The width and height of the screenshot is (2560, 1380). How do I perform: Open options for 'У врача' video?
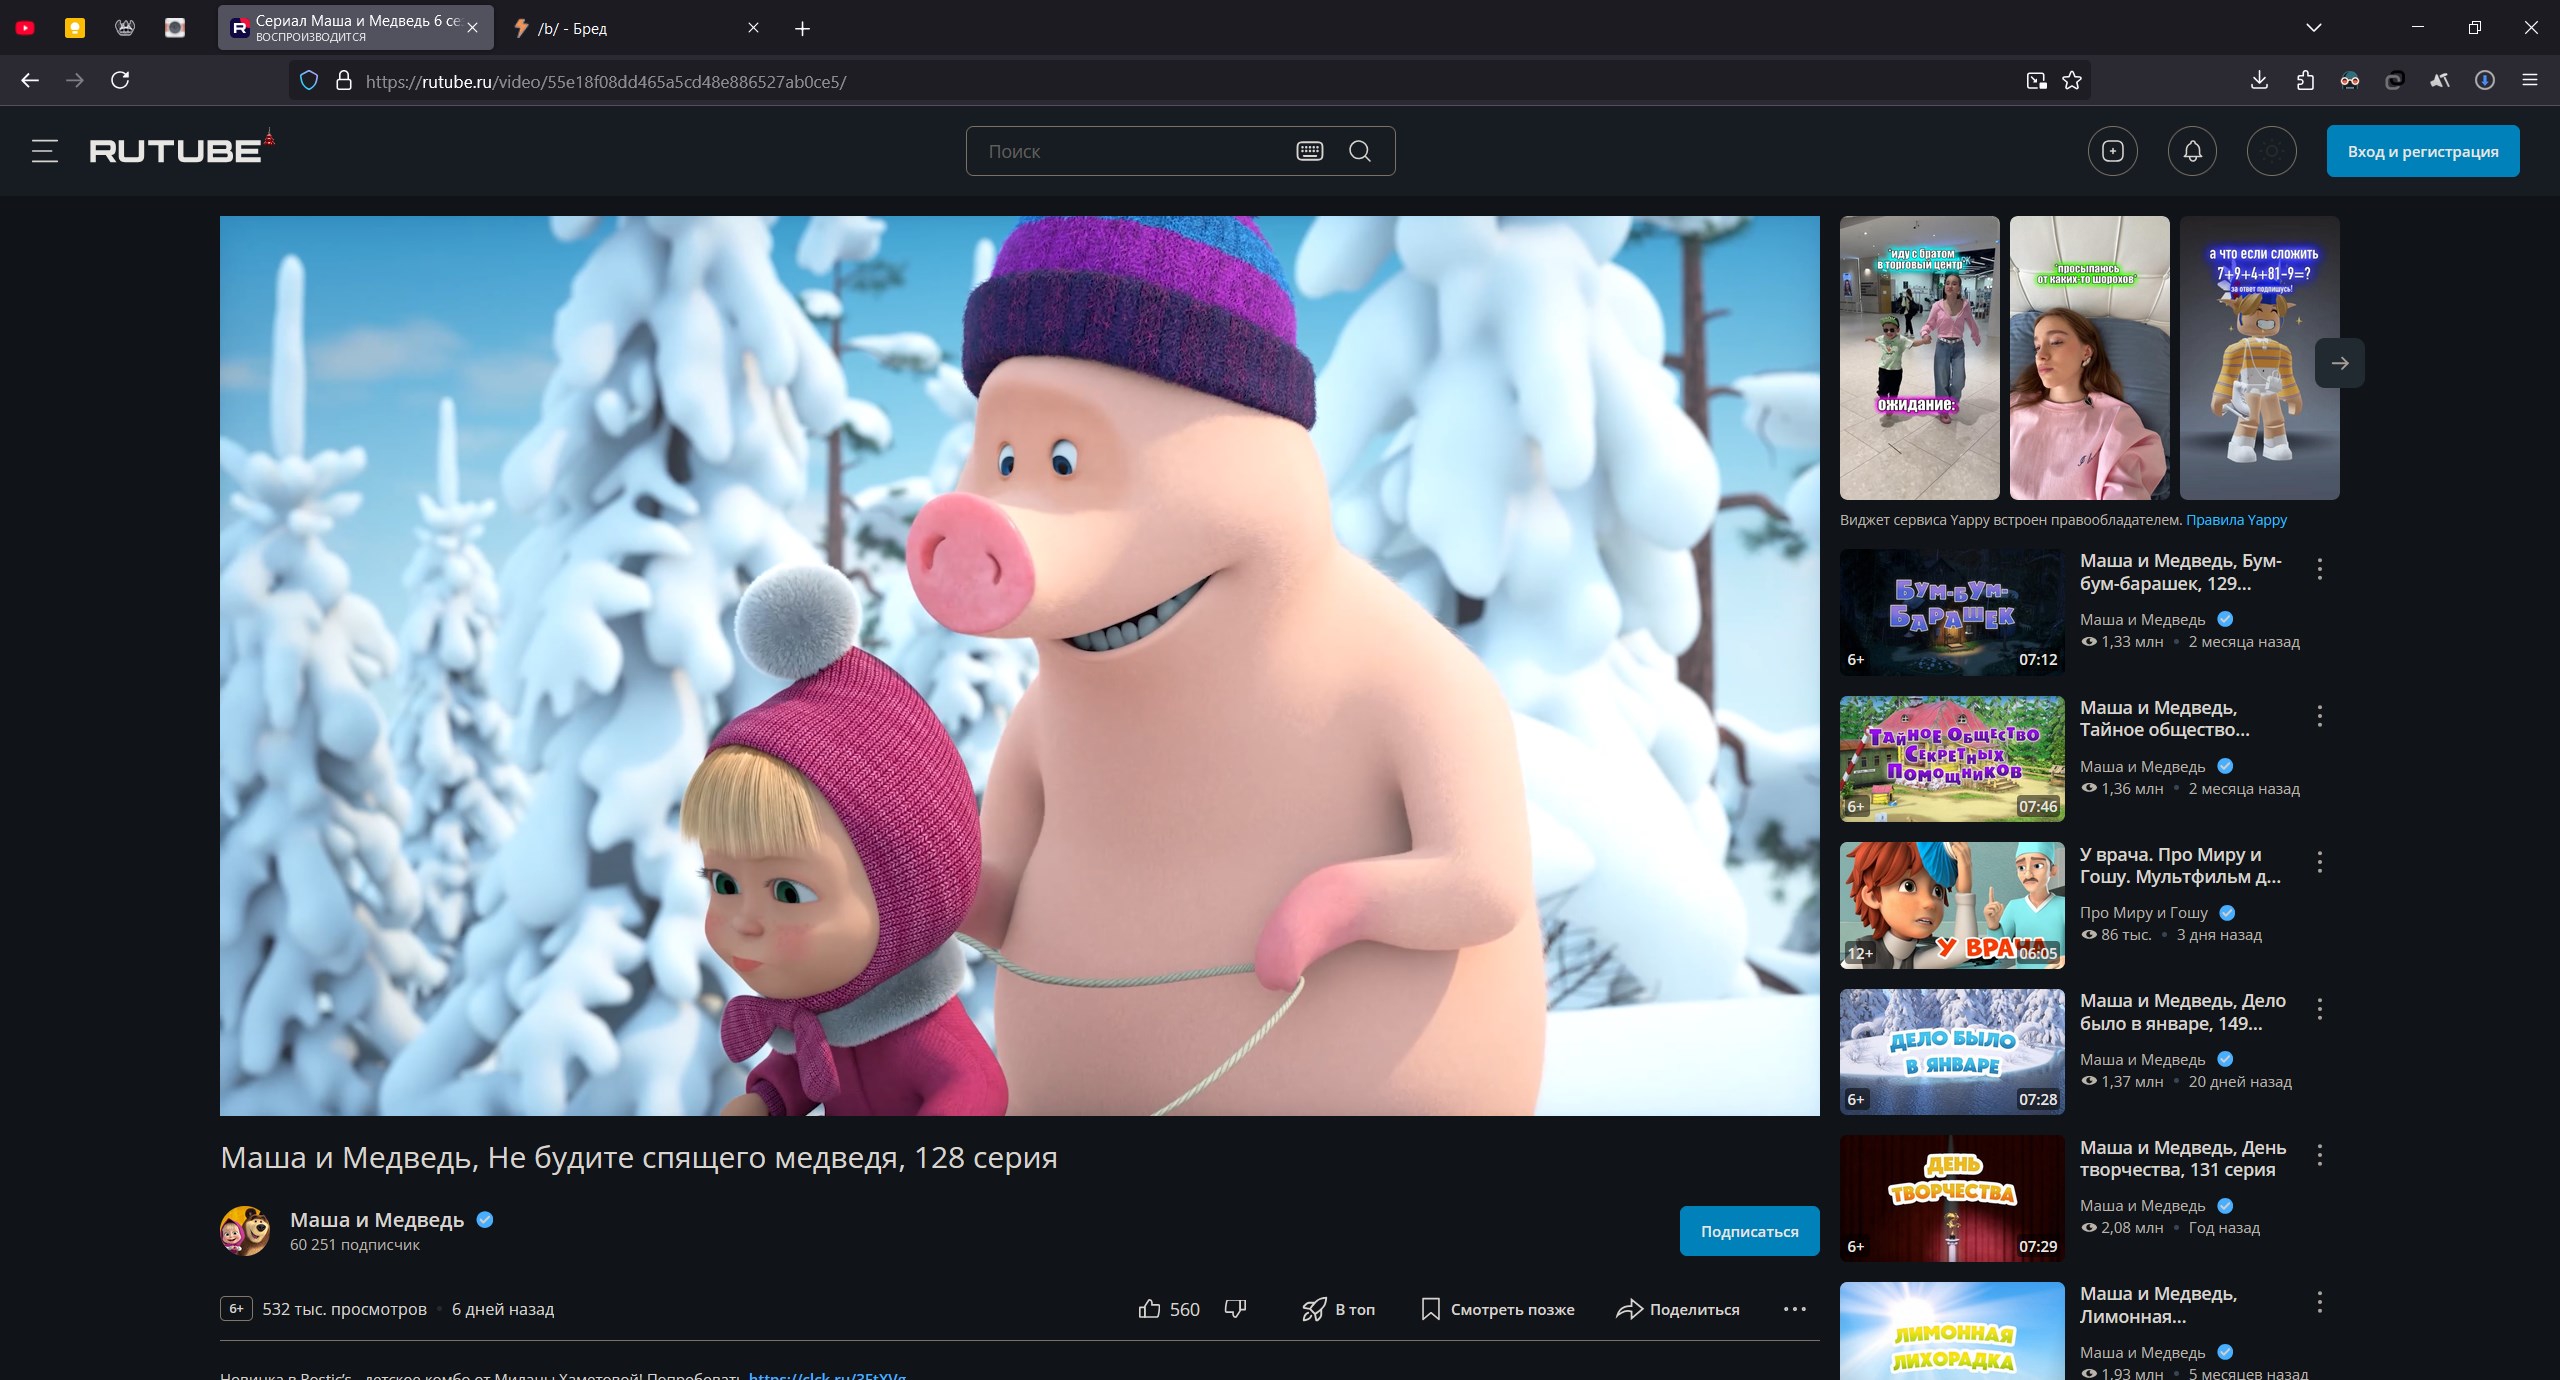(x=2320, y=862)
